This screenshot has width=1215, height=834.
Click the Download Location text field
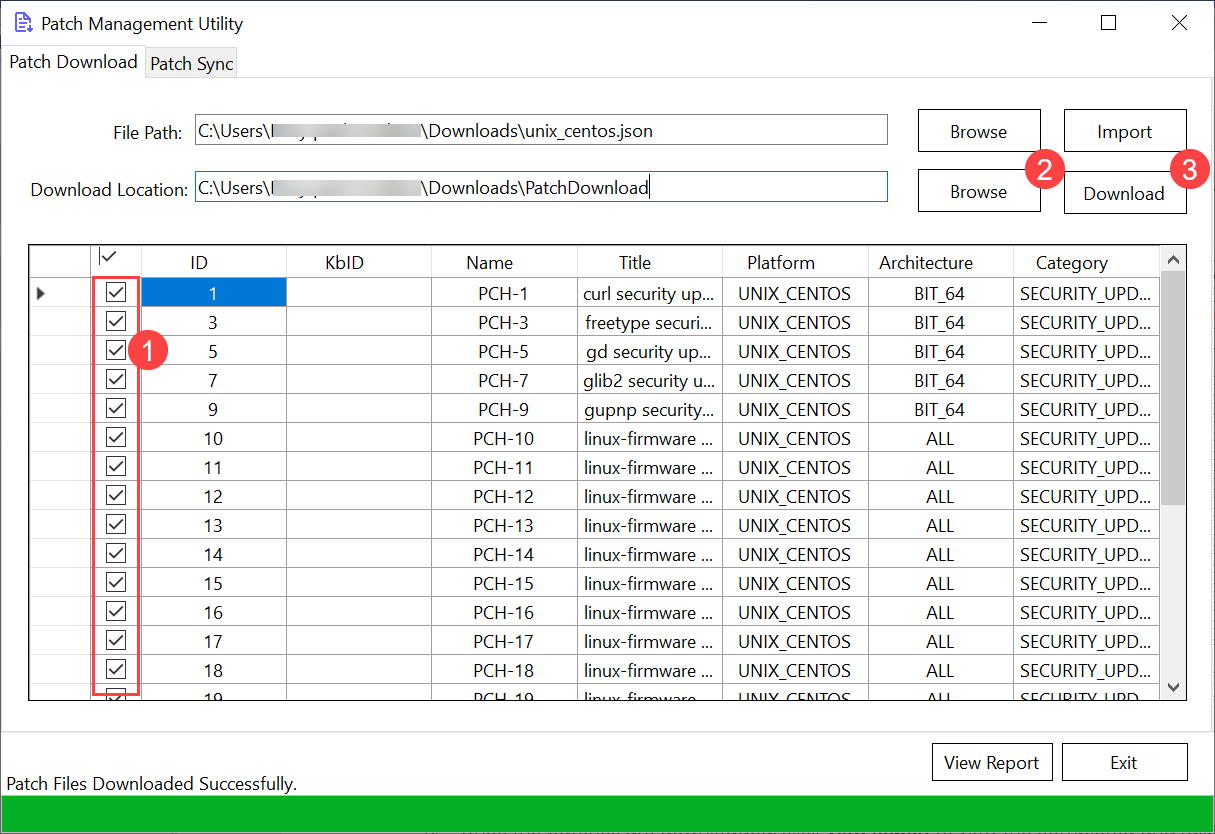540,187
